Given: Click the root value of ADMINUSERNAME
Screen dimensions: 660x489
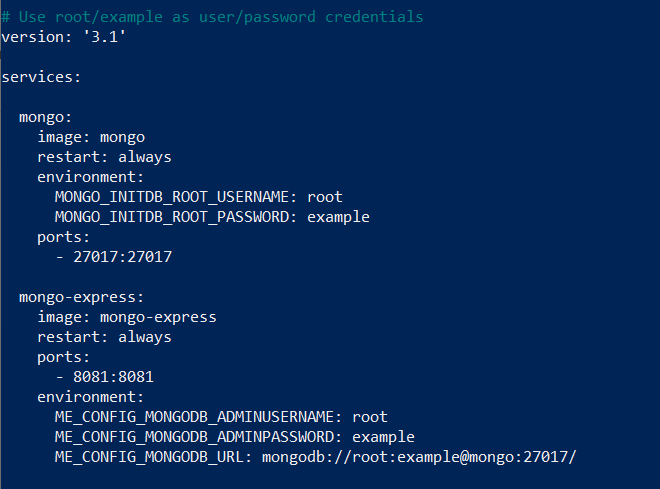Looking at the screenshot, I should (x=370, y=417).
